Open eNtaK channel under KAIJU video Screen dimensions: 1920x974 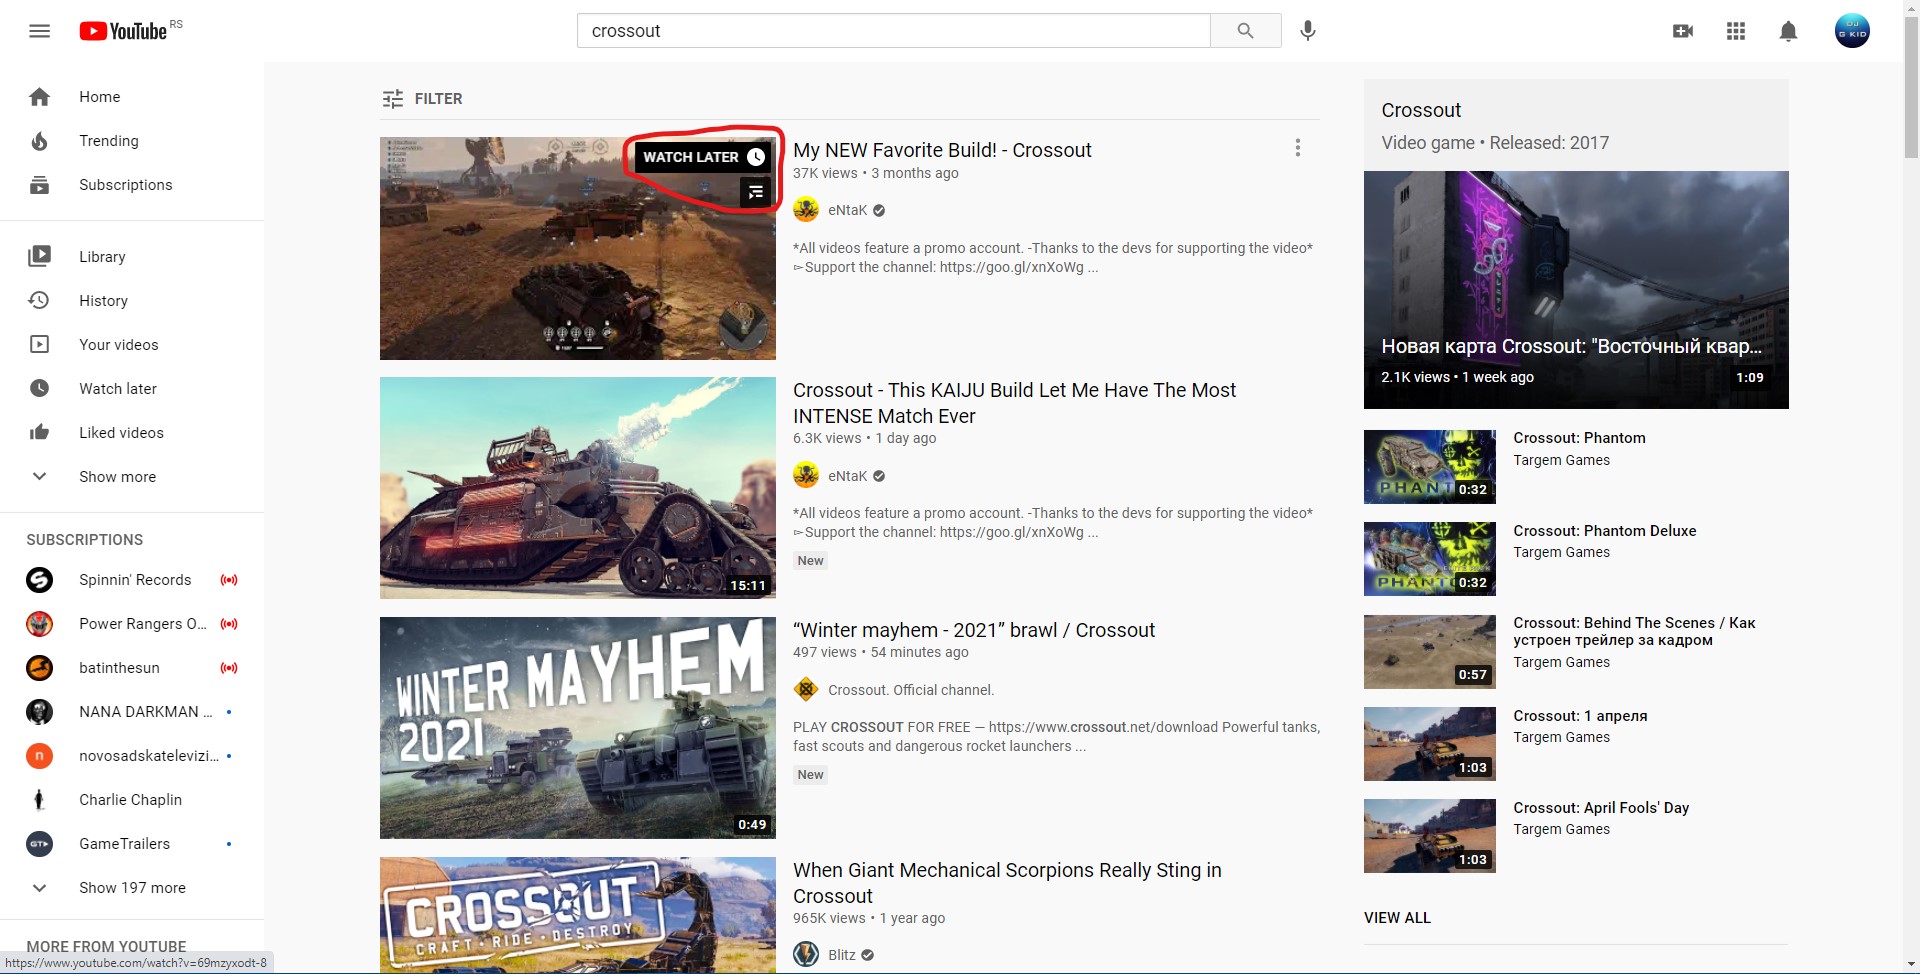click(x=847, y=476)
